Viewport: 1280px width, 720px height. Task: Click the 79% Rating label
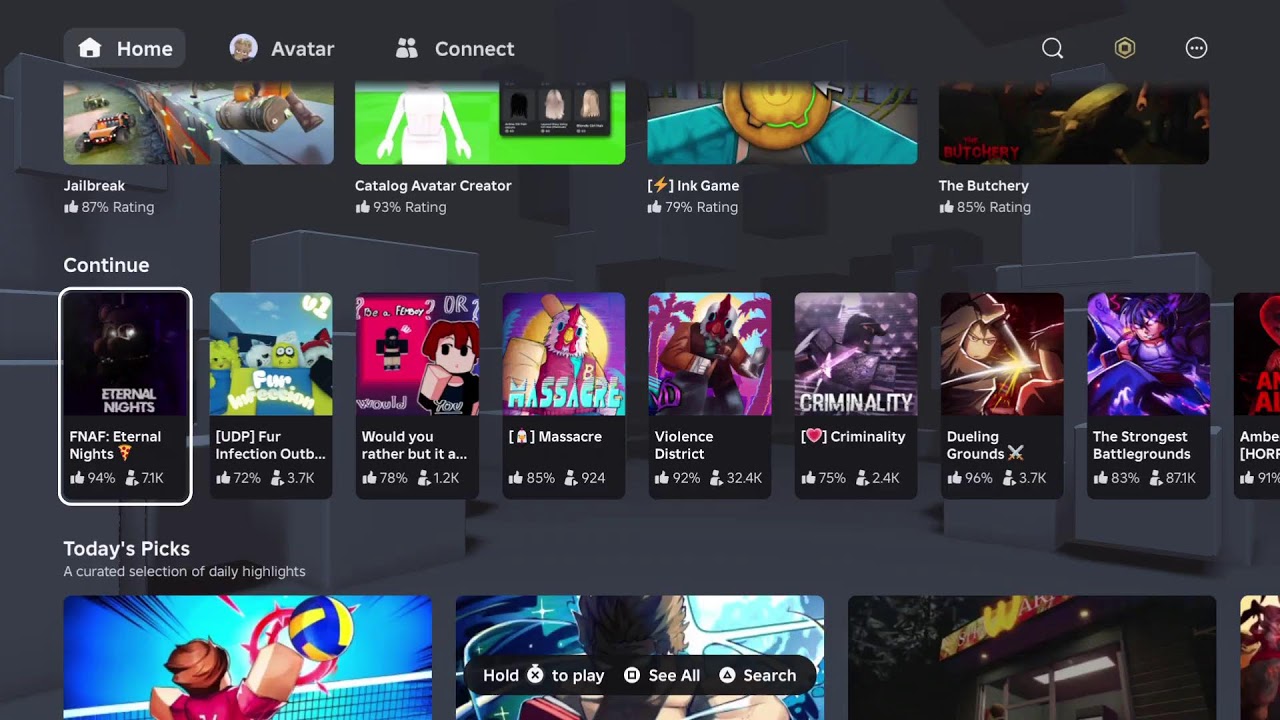[693, 207]
